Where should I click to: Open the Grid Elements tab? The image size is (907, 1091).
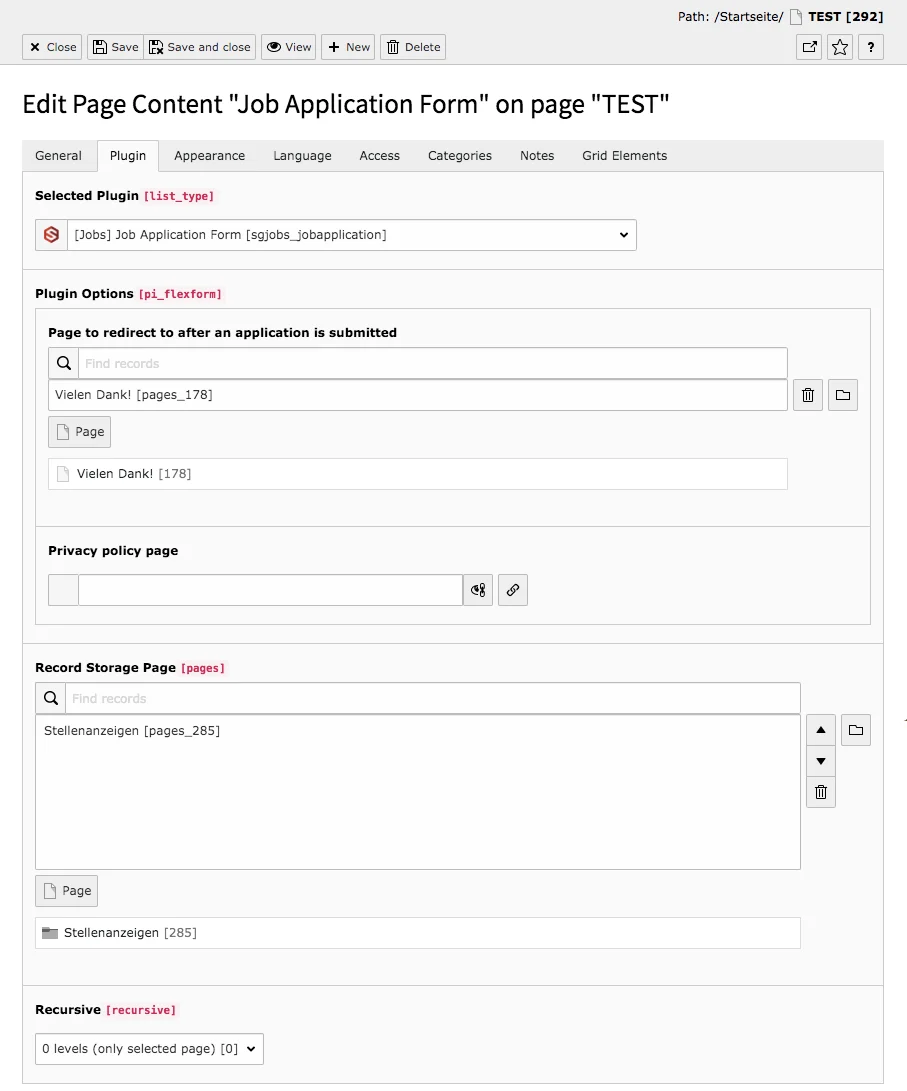pyautogui.click(x=624, y=155)
